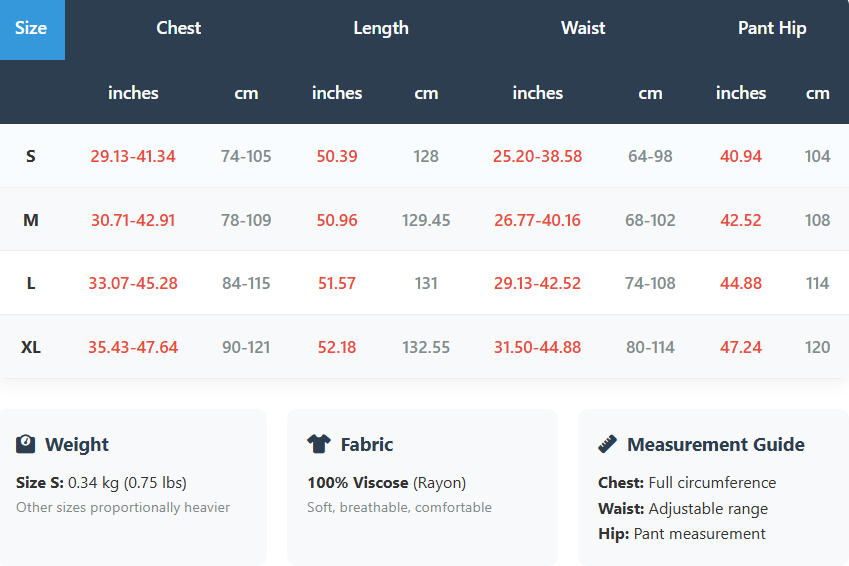Click the L pant hip inches 44.88
849x566 pixels.
[741, 283]
